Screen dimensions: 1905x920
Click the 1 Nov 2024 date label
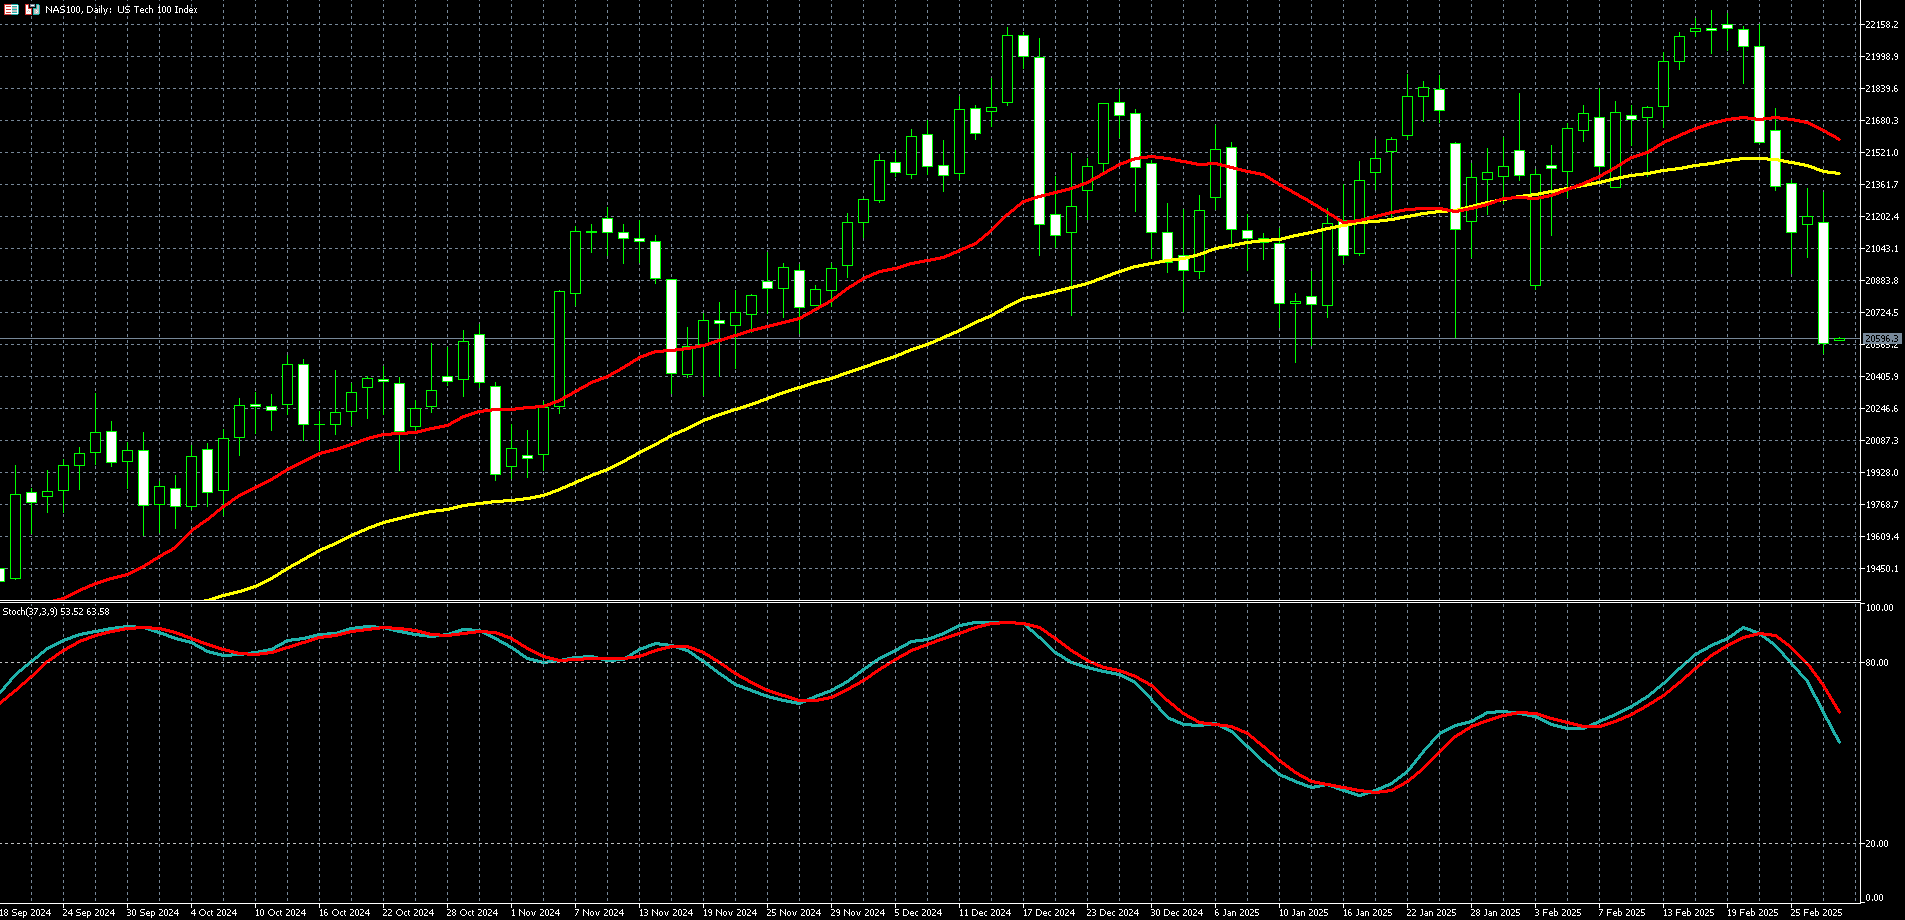(535, 913)
